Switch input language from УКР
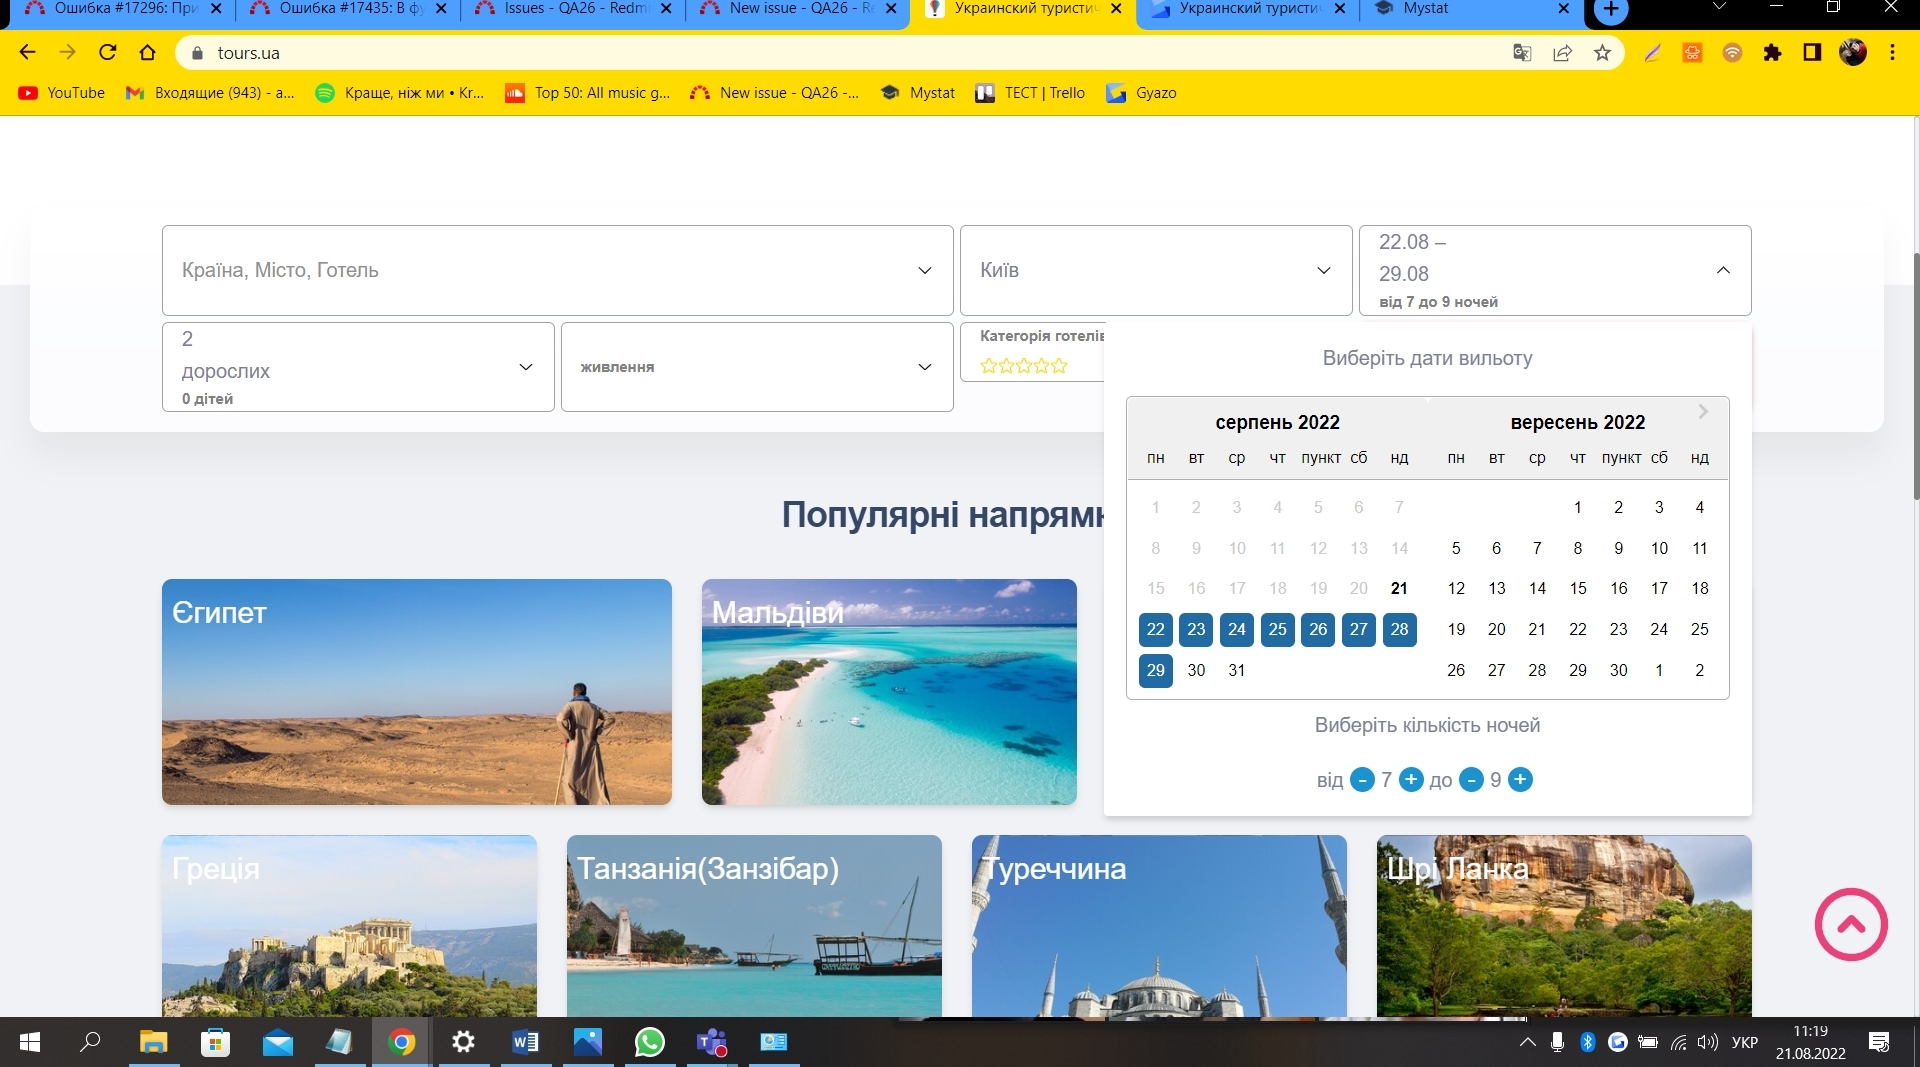Image resolution: width=1920 pixels, height=1067 pixels. (1745, 1043)
